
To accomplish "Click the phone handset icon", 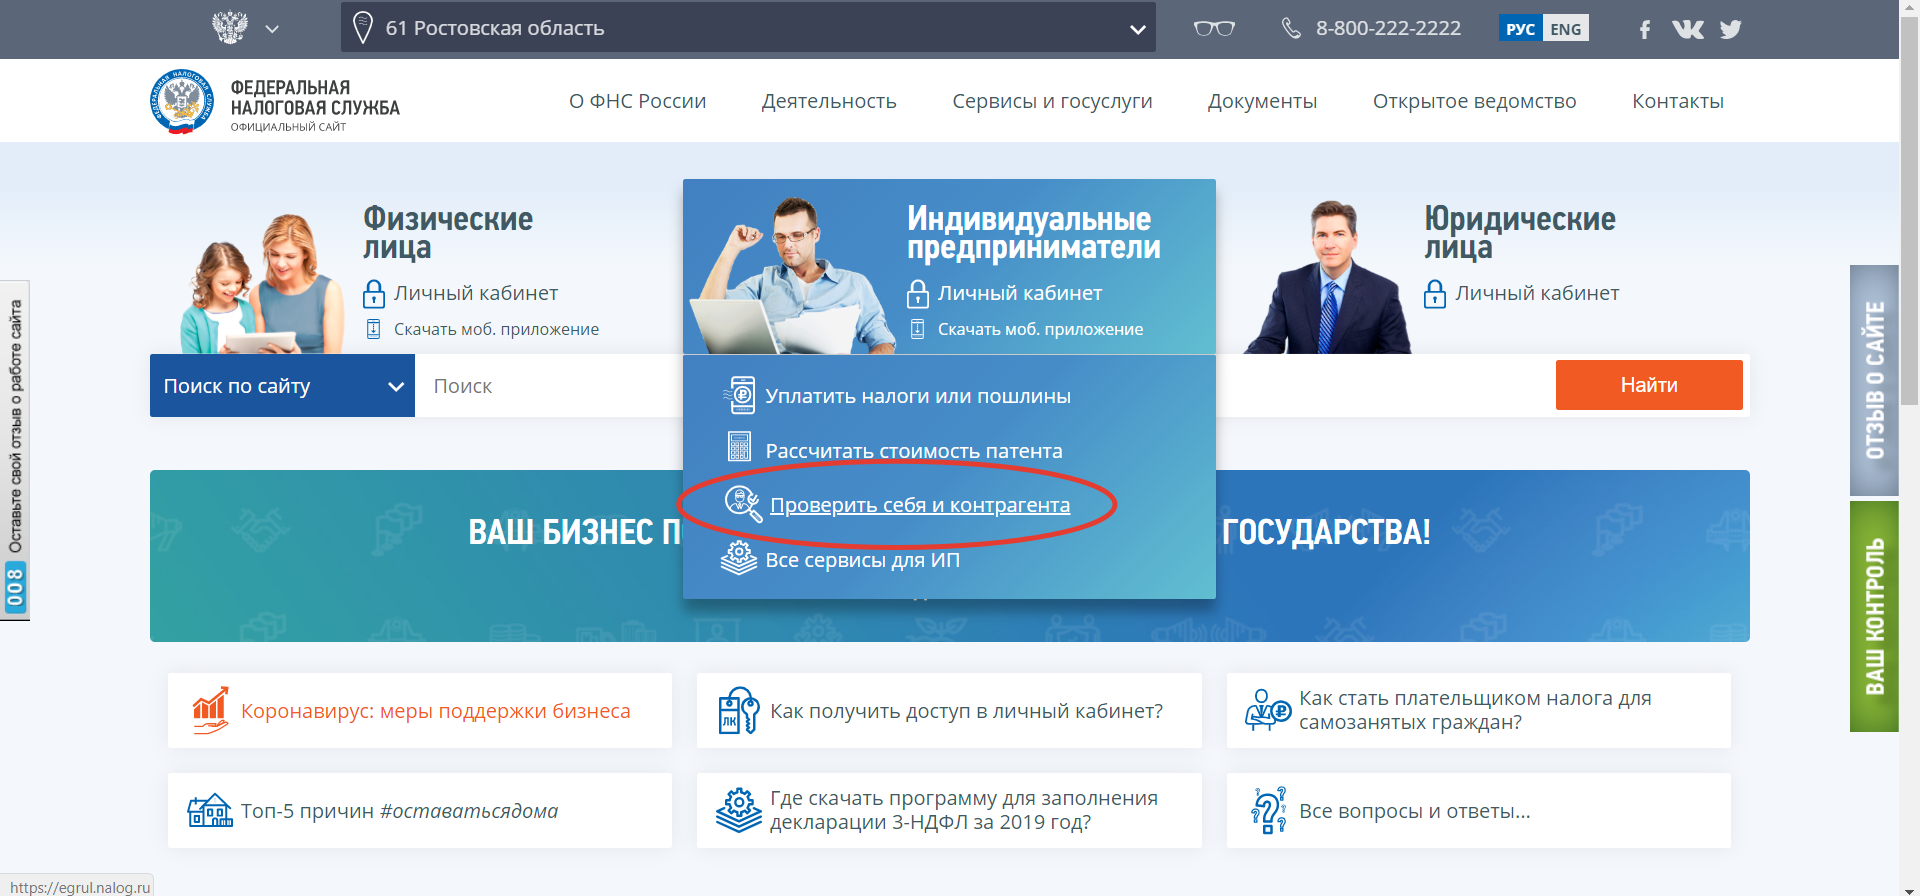I will pos(1291,28).
